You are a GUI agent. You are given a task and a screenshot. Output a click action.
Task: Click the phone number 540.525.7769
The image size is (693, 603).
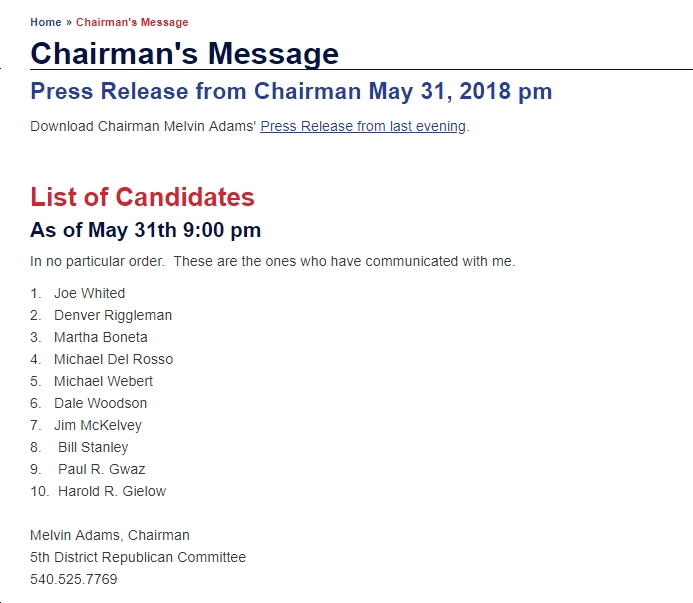pos(74,579)
